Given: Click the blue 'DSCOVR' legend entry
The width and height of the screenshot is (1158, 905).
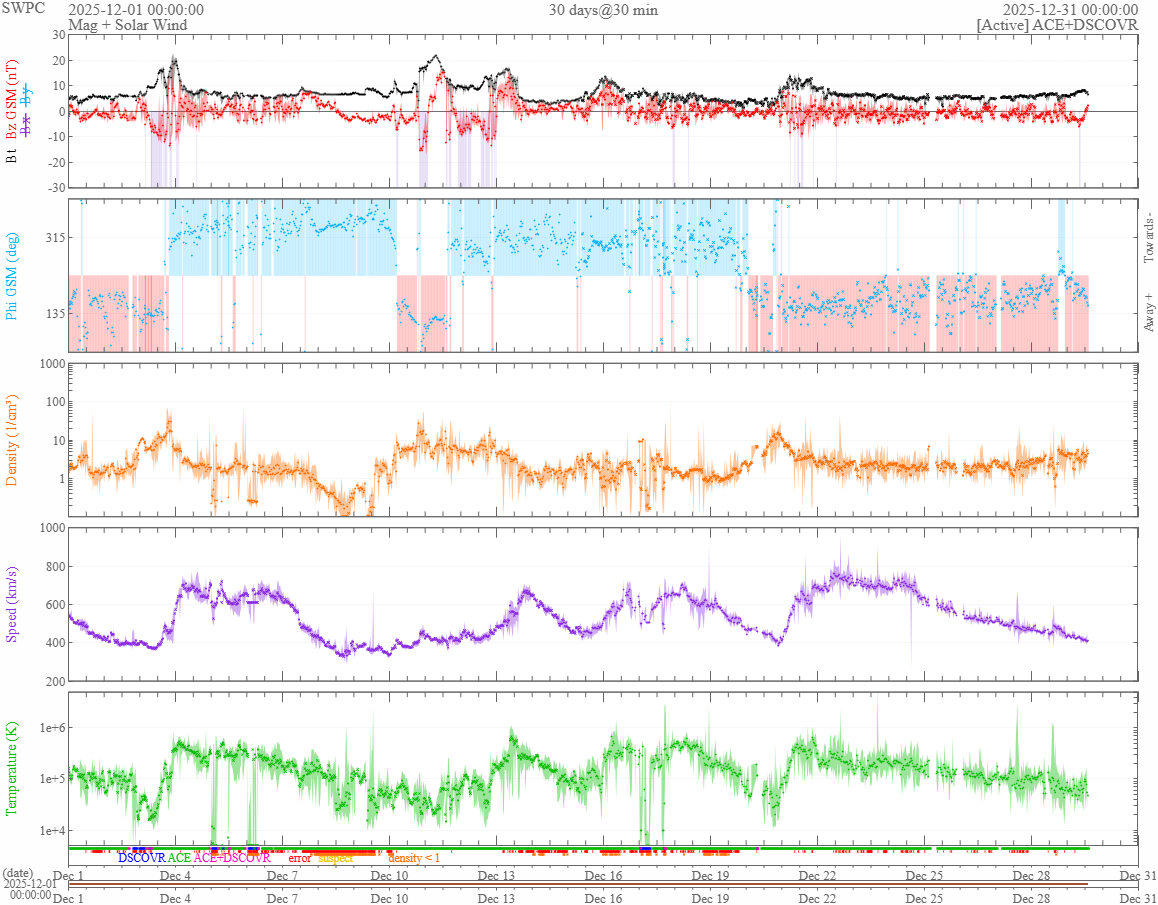Looking at the screenshot, I should 142,858.
